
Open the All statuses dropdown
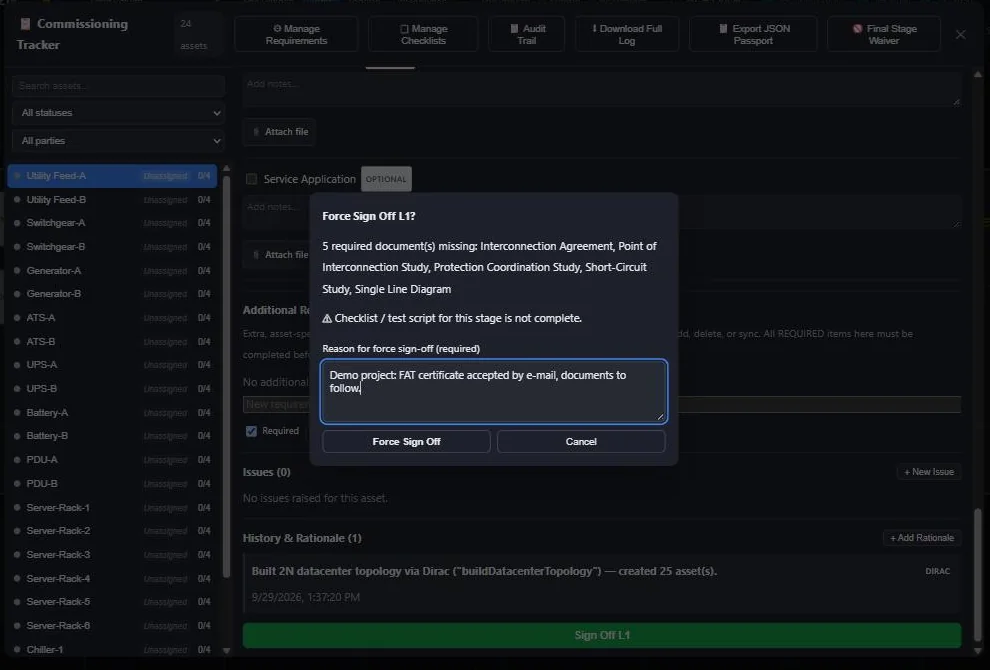pyautogui.click(x=118, y=113)
